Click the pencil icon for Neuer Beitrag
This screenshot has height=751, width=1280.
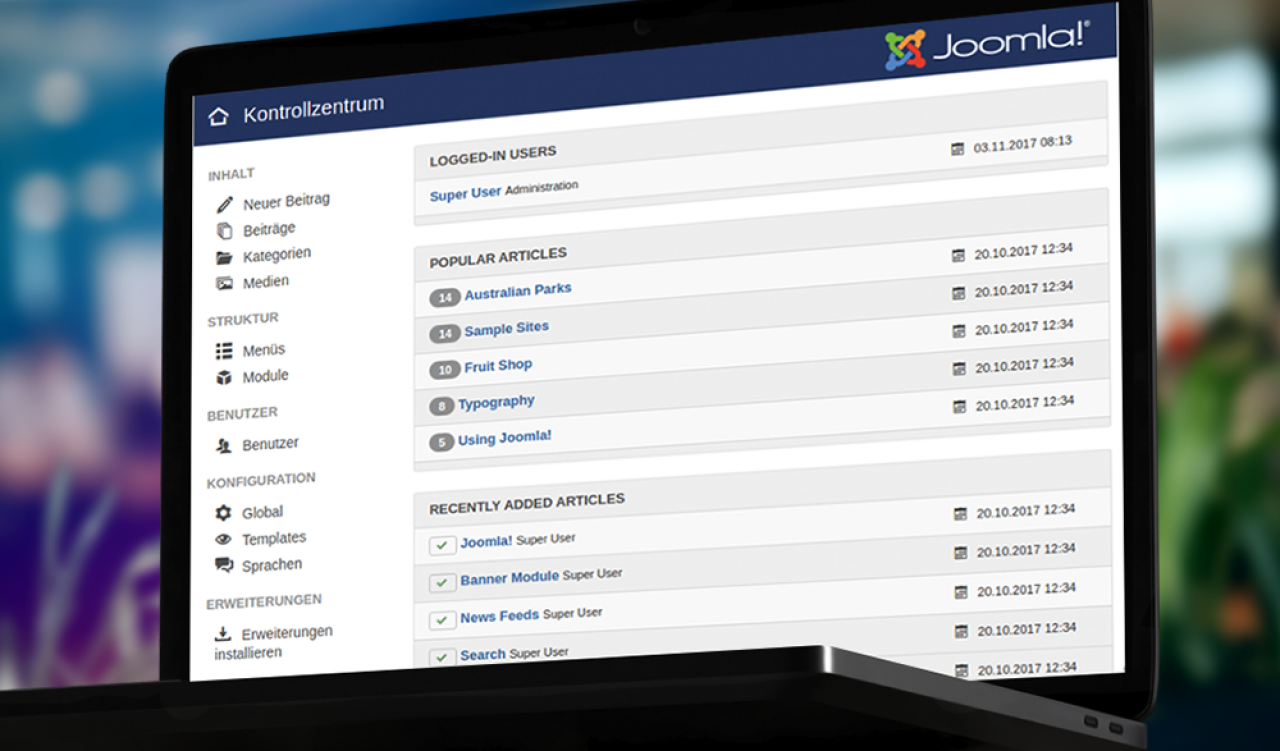point(225,205)
